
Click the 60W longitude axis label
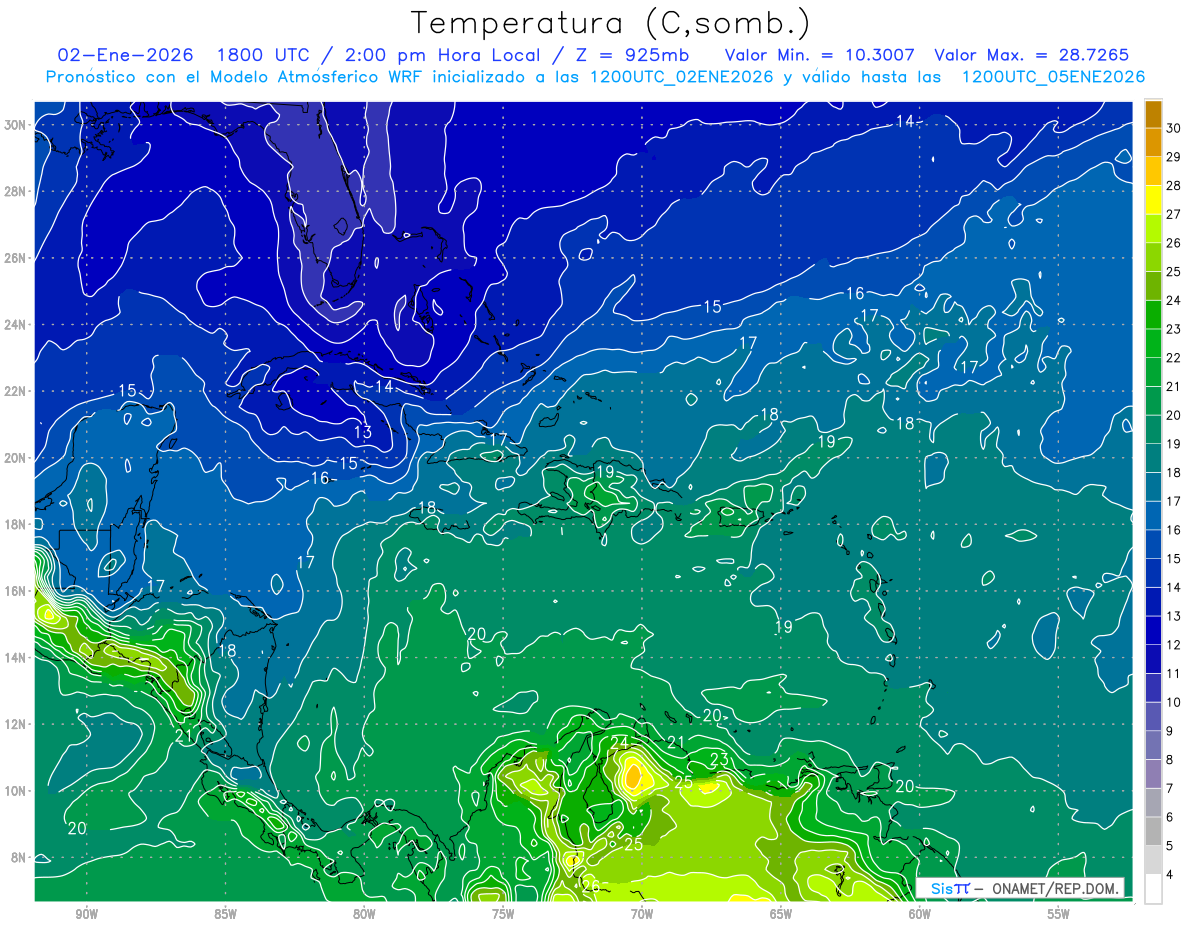click(x=920, y=914)
